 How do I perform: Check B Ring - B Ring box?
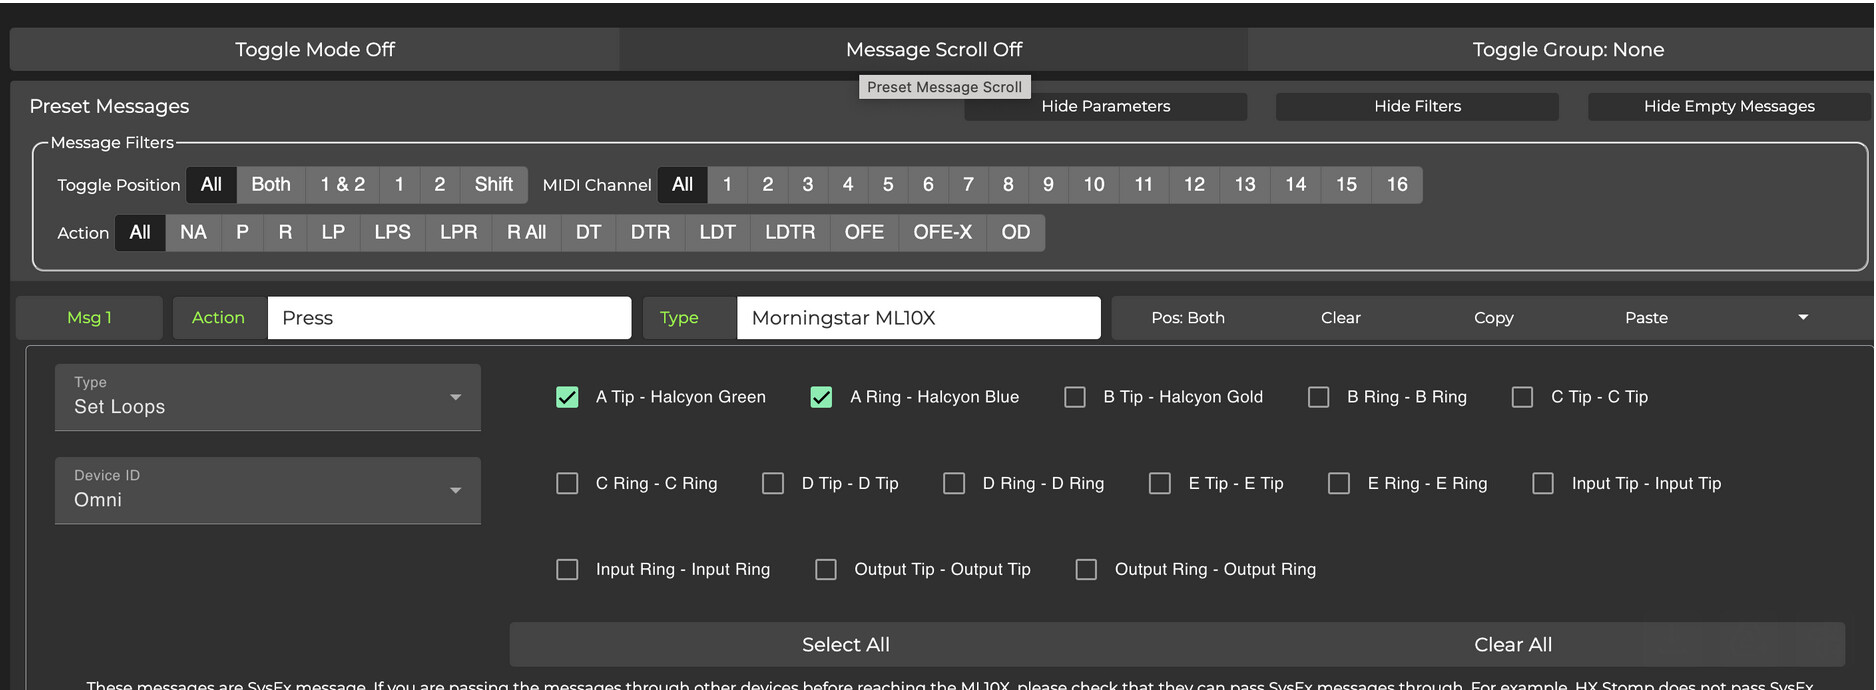click(x=1319, y=397)
